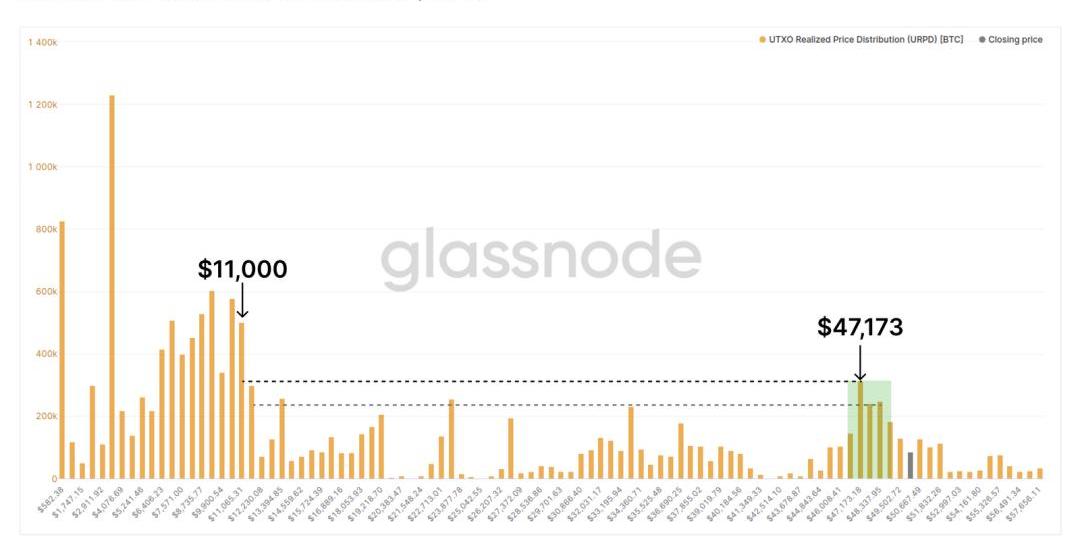Click the $57,656.11 x-axis label

click(x=1024, y=505)
